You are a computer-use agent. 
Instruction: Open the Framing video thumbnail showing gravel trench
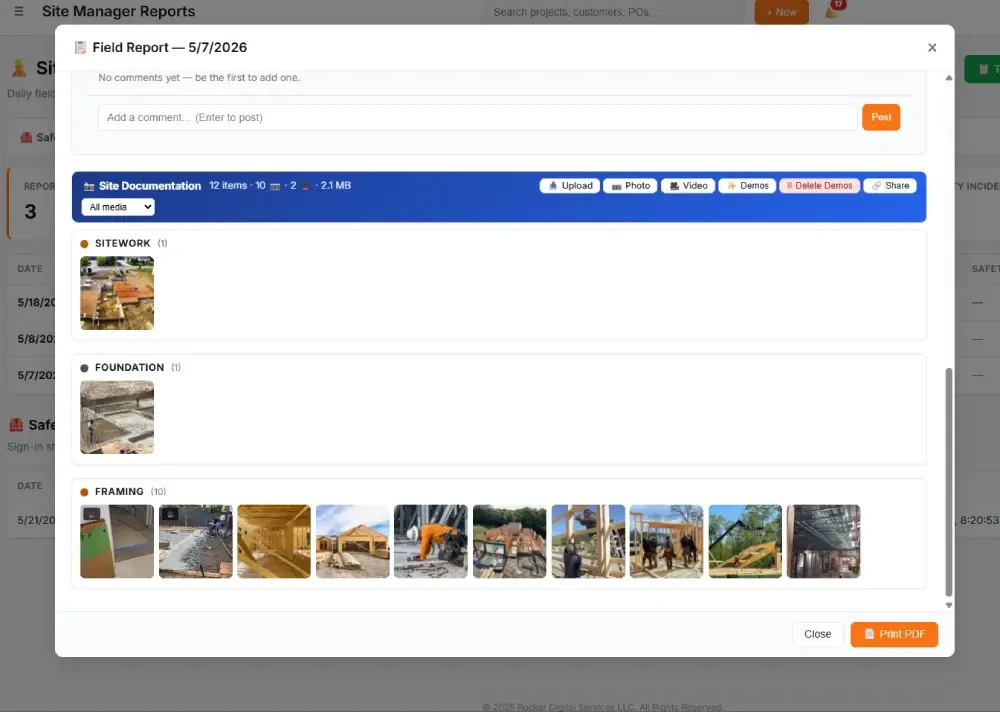[196, 542]
